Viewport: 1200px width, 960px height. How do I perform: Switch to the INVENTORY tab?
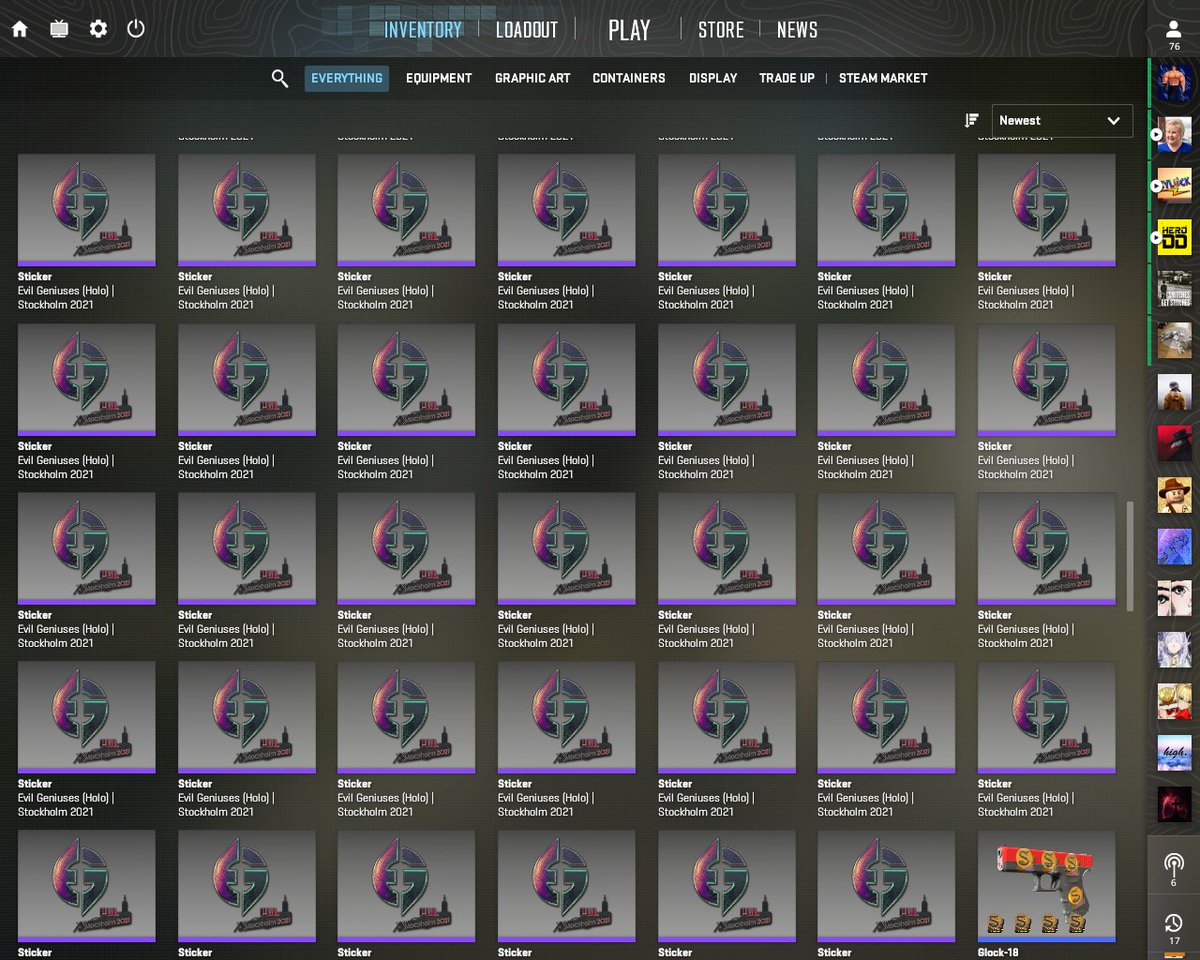pyautogui.click(x=423, y=30)
